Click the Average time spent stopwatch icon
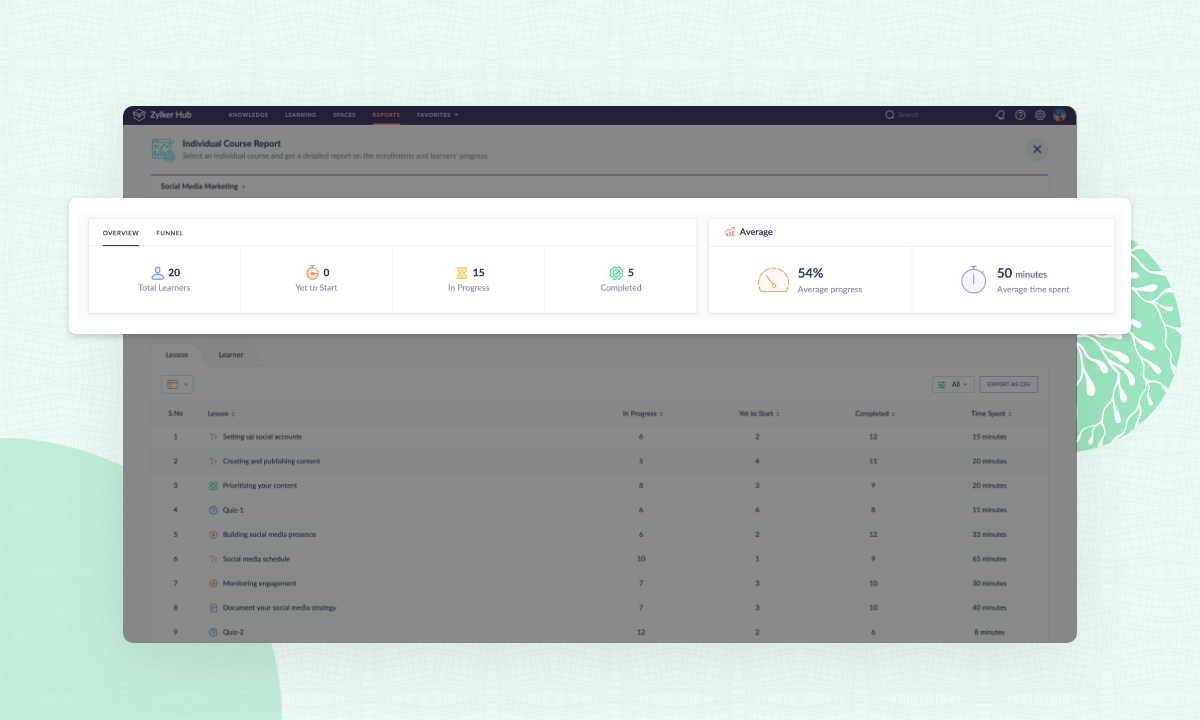This screenshot has width=1200, height=720. (x=973, y=280)
